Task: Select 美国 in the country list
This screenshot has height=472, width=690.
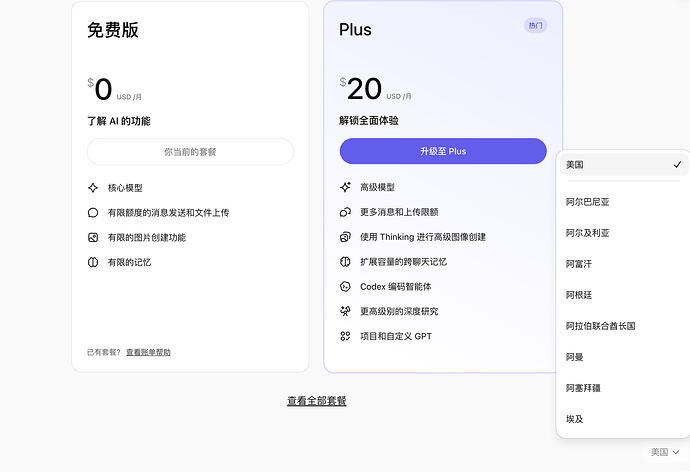Action: coord(623,165)
